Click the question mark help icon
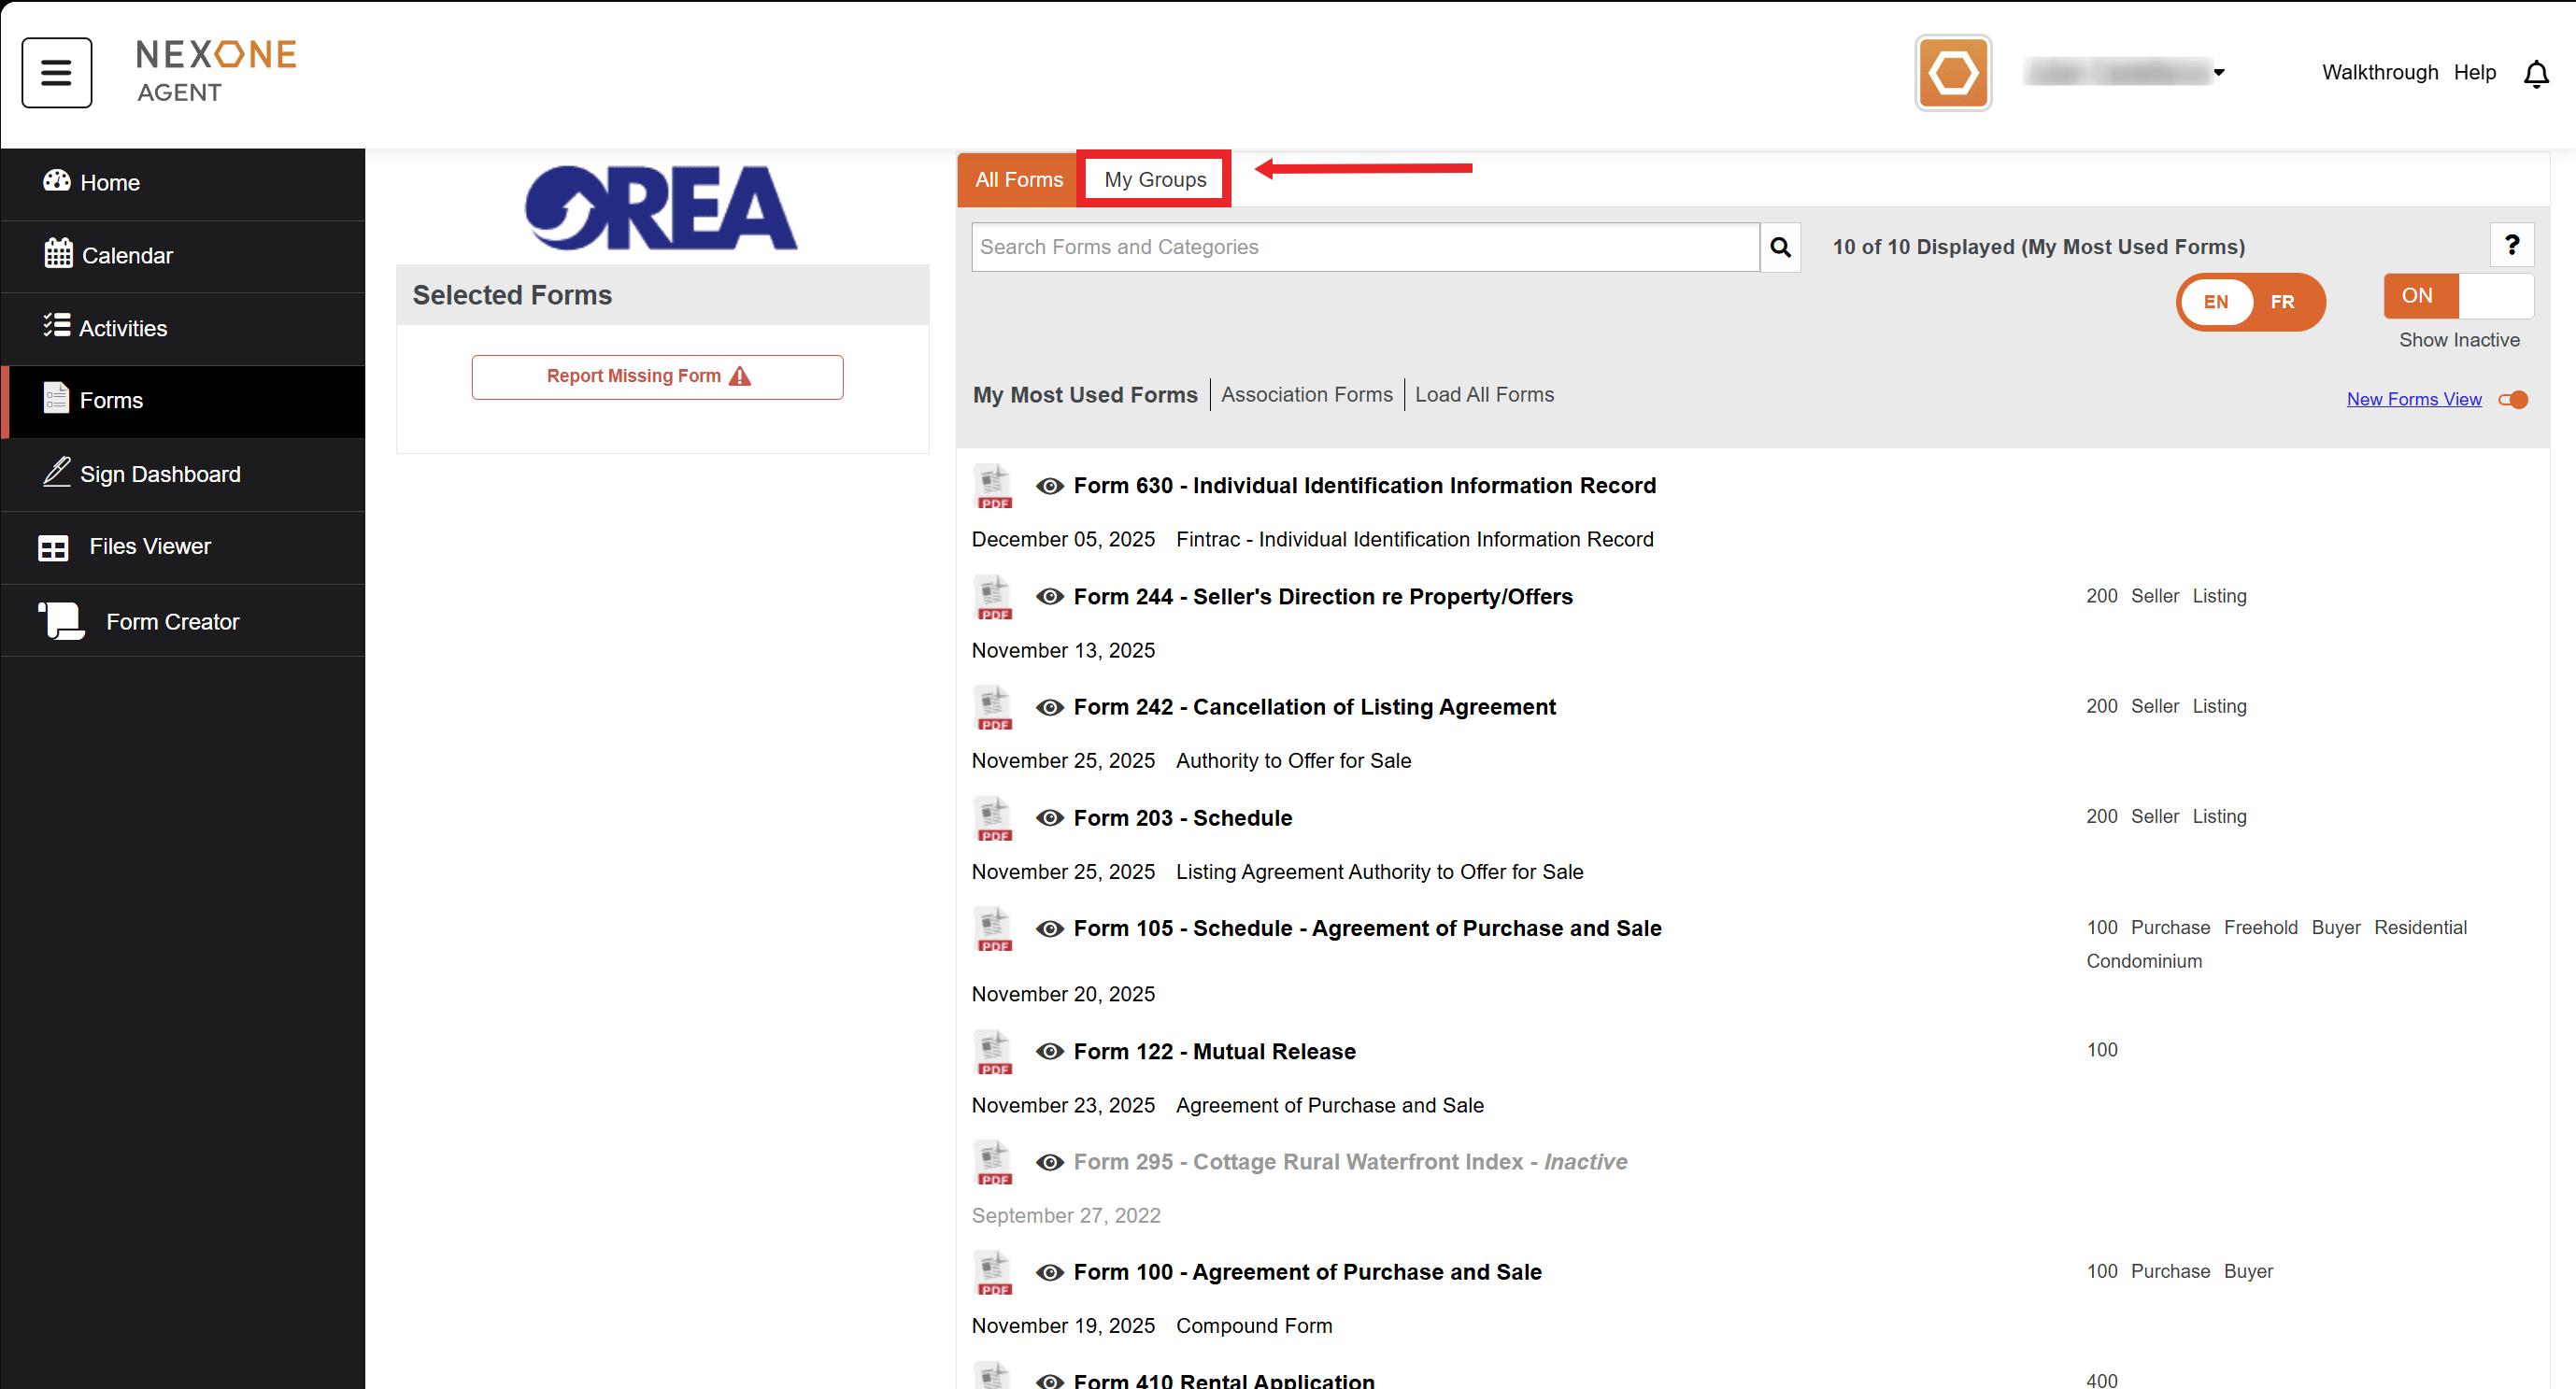 (2511, 245)
